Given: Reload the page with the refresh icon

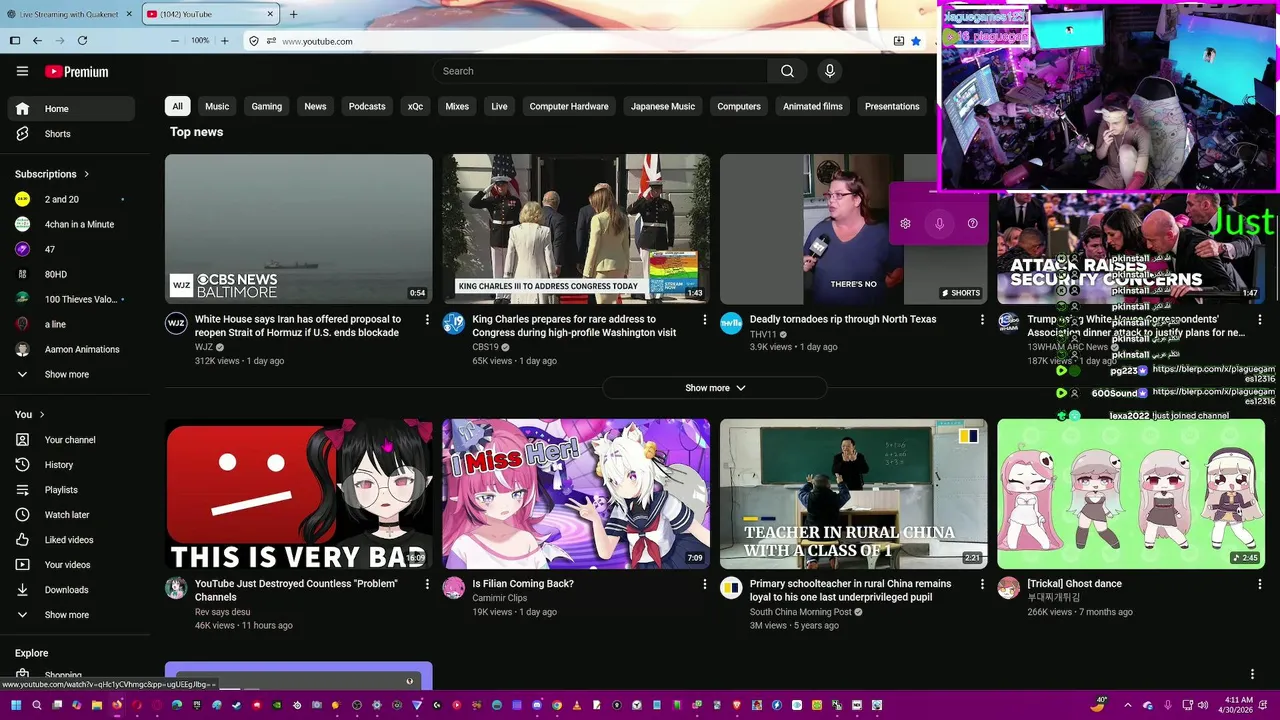Looking at the screenshot, I should coord(82,41).
